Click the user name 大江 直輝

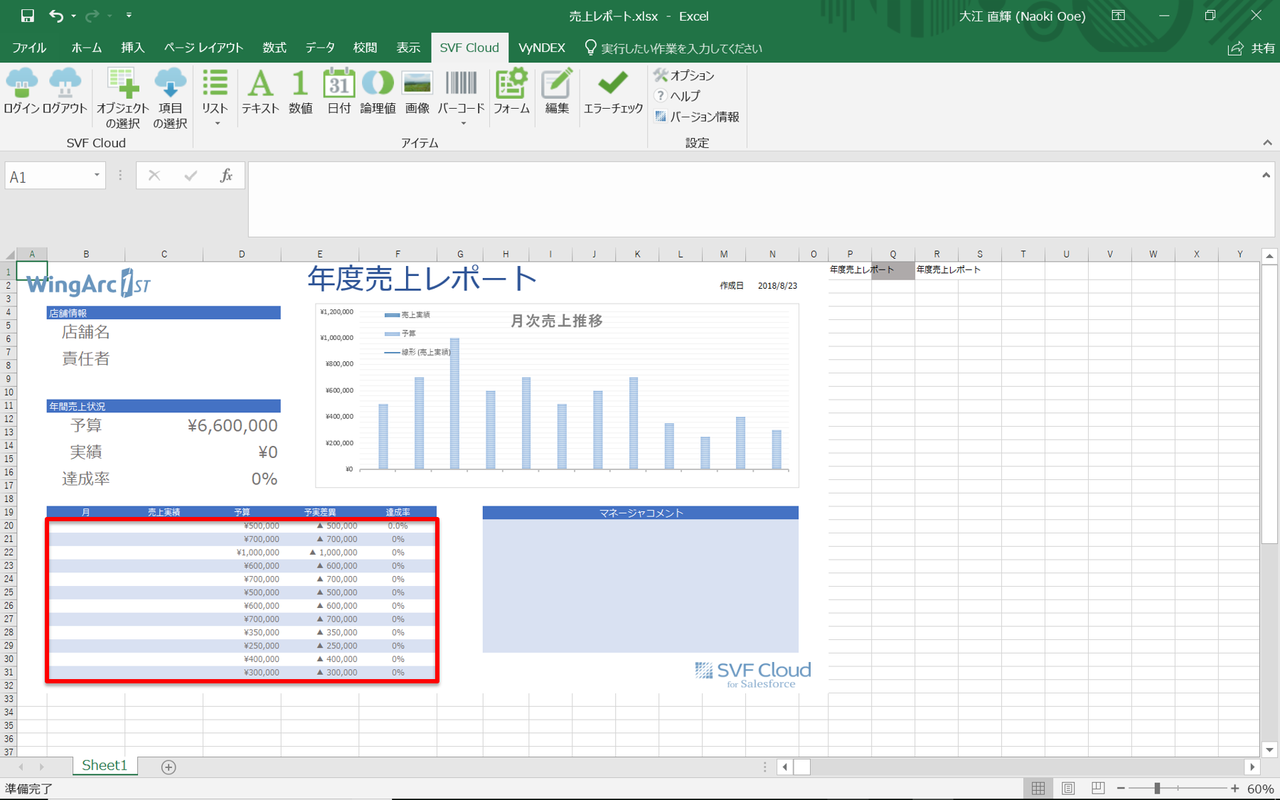[x=1022, y=16]
